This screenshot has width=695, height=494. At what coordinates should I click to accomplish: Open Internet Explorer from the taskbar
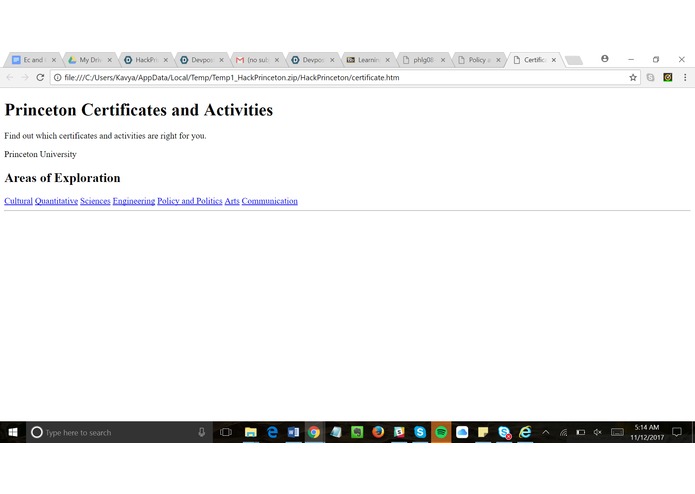[x=525, y=432]
